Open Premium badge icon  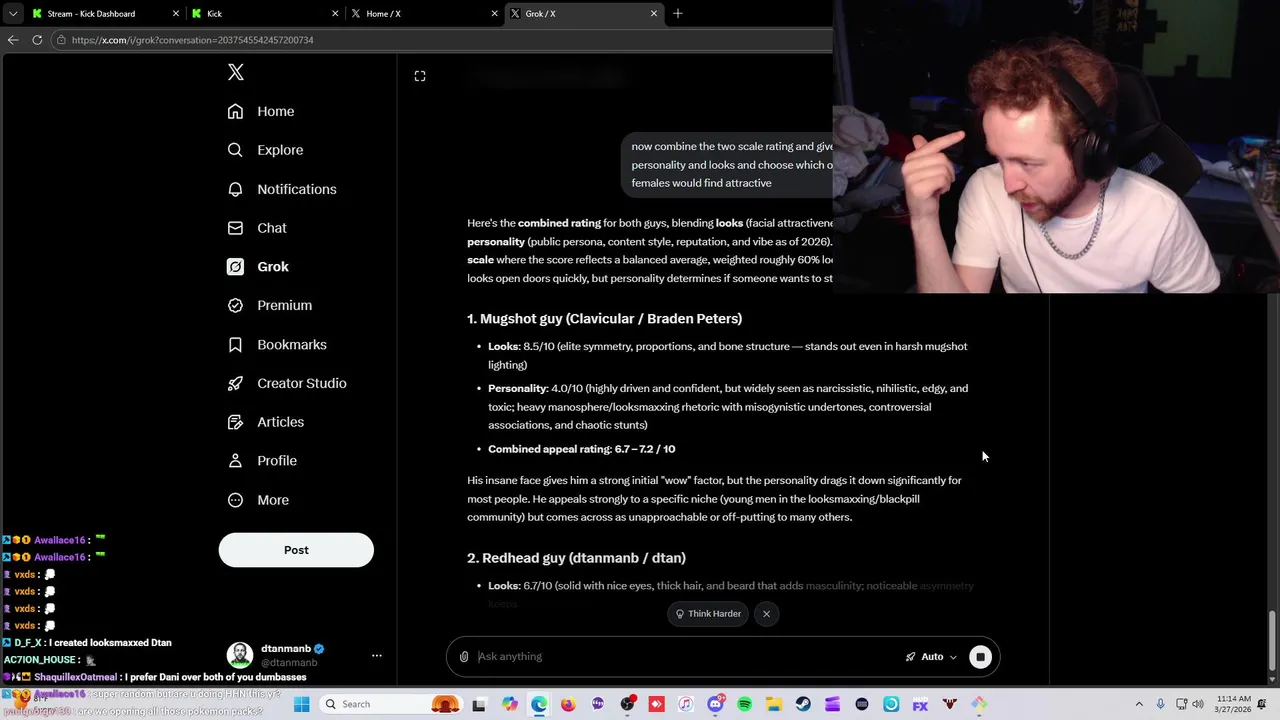tap(235, 305)
